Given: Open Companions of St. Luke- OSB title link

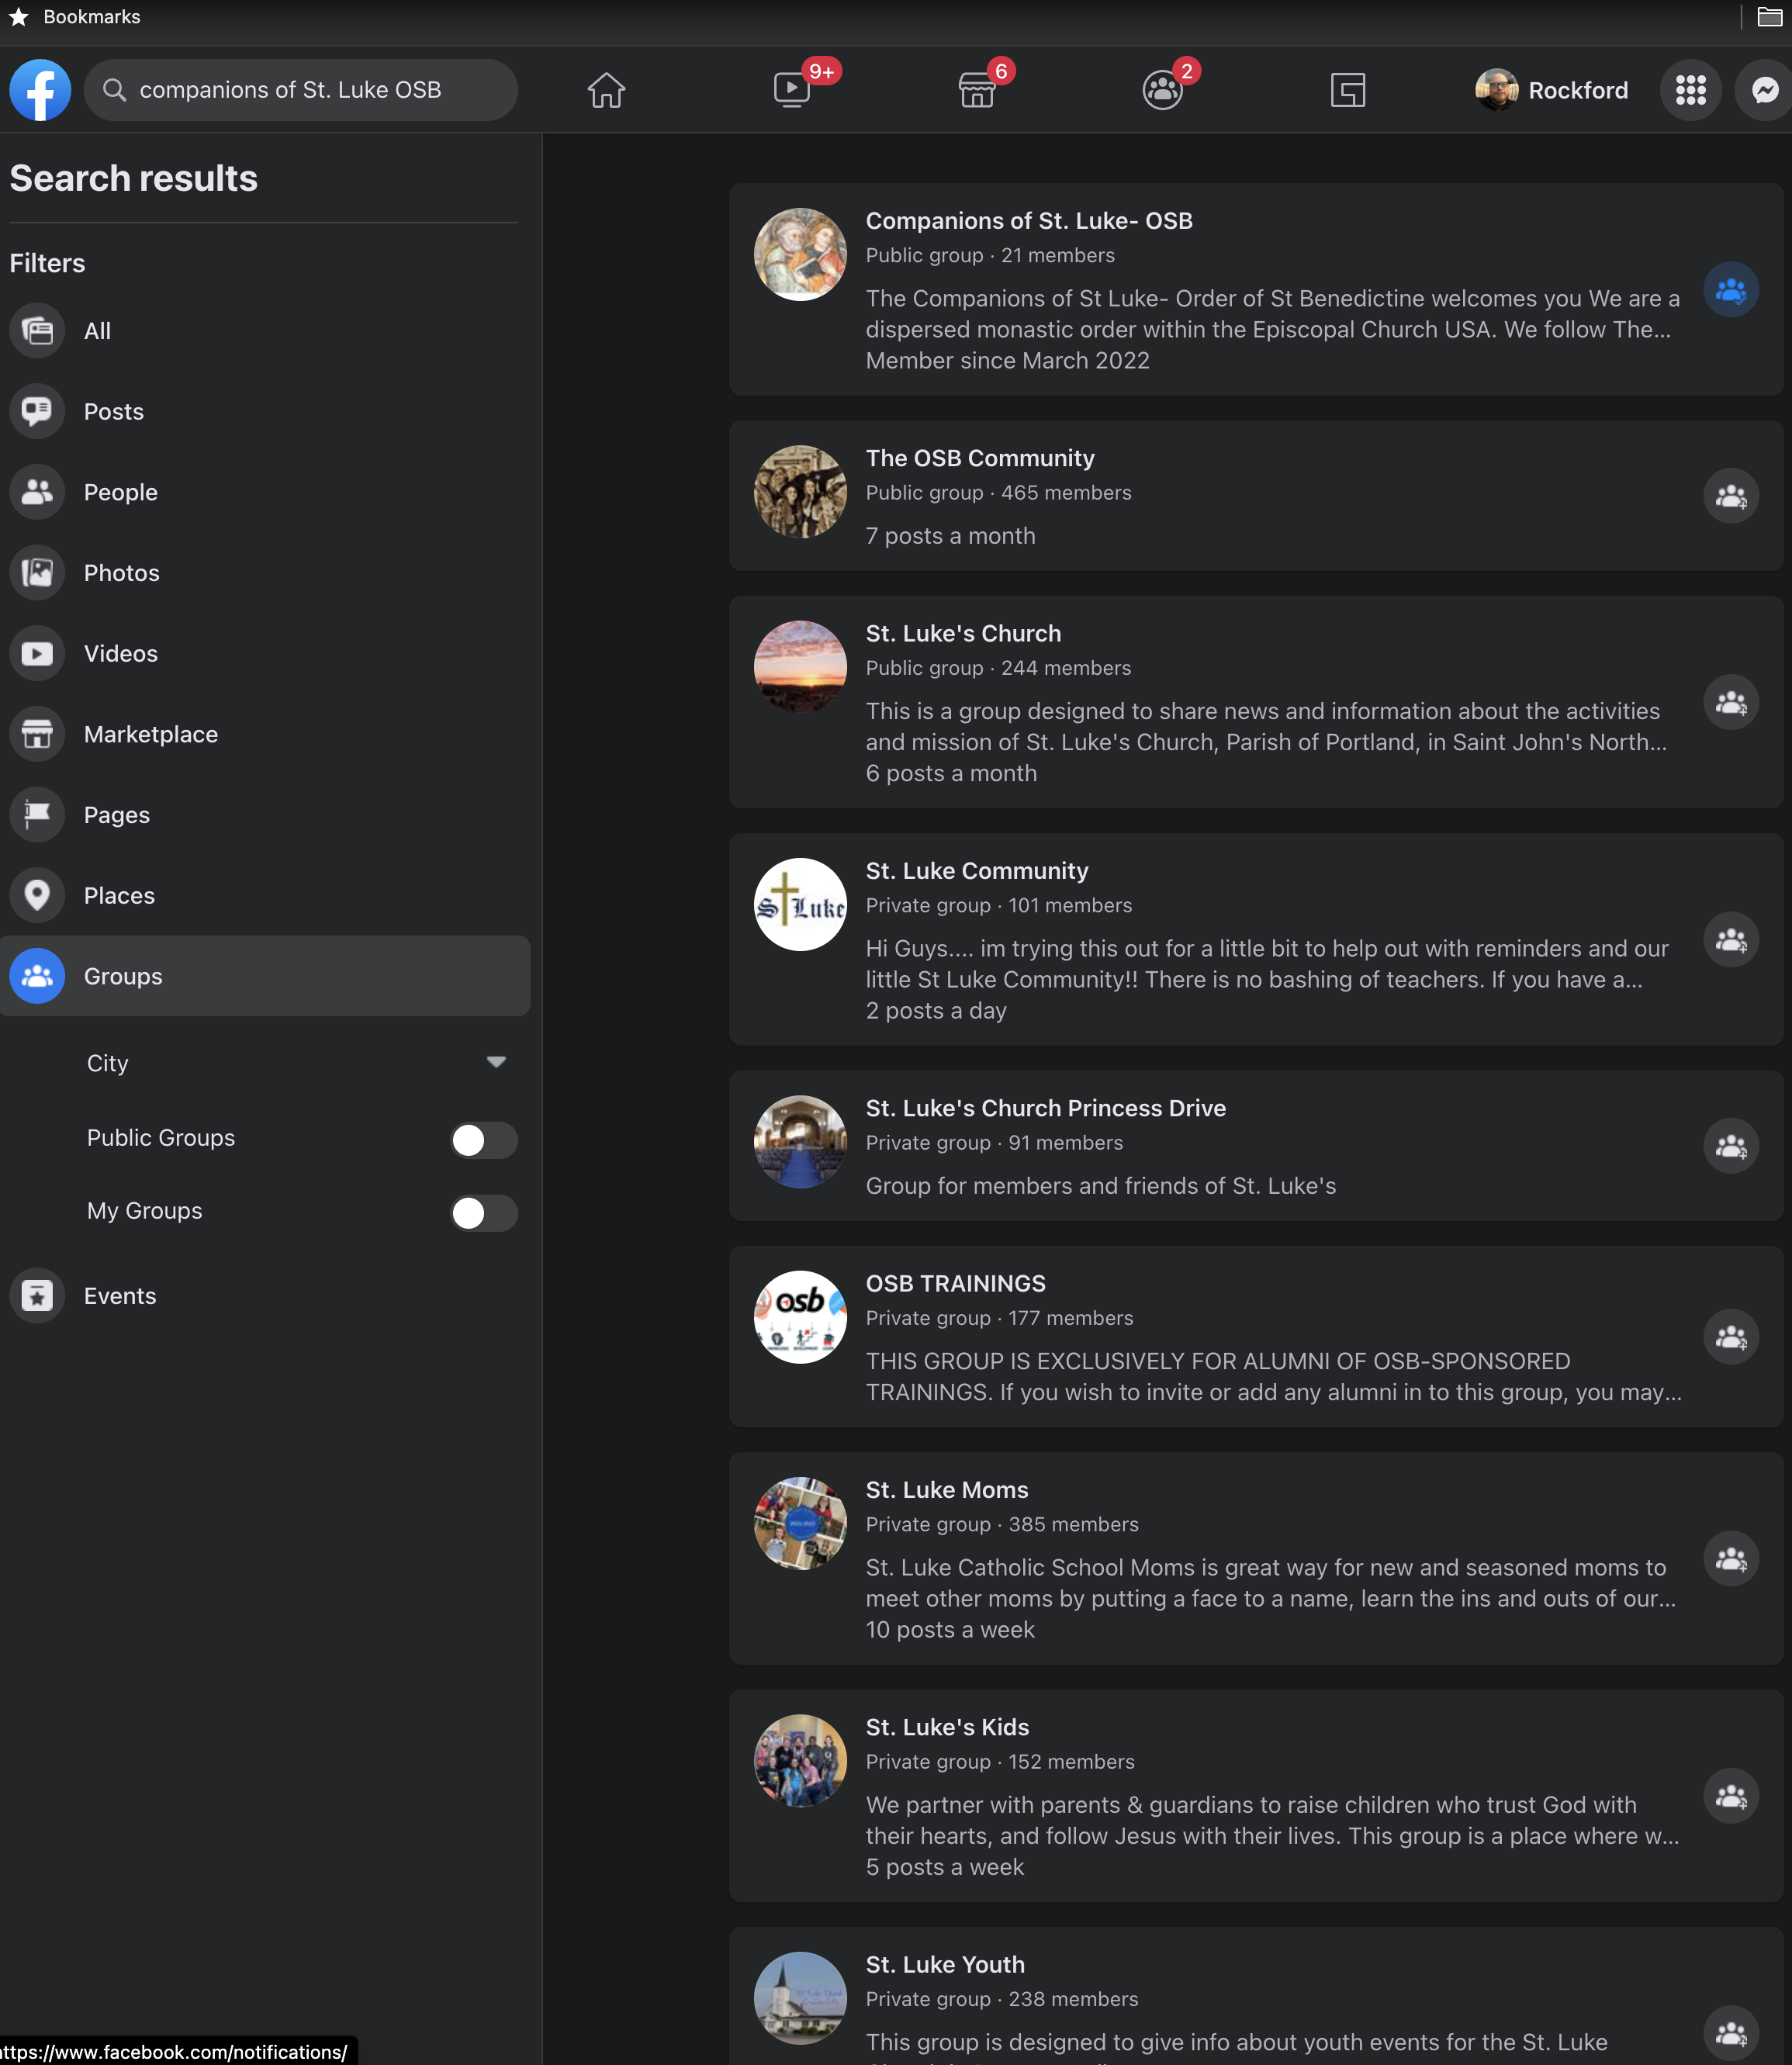Looking at the screenshot, I should pyautogui.click(x=1029, y=221).
